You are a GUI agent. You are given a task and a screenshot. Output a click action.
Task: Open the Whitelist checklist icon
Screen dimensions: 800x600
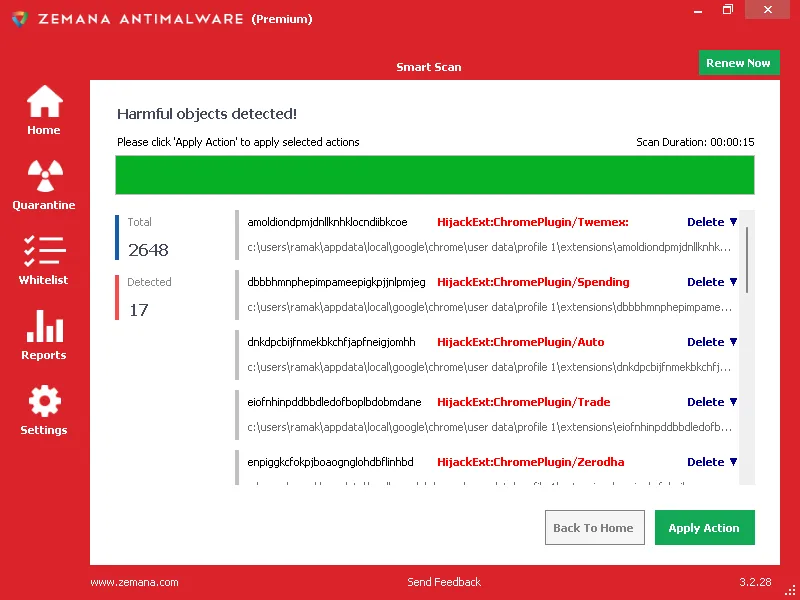(x=44, y=251)
